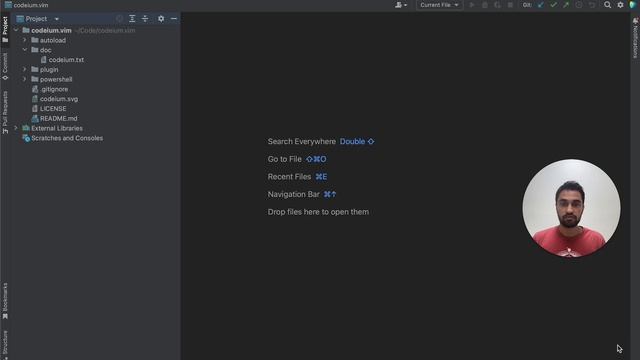Open Project panel gear options
Image resolution: width=640 pixels, height=360 pixels.
click(x=161, y=19)
